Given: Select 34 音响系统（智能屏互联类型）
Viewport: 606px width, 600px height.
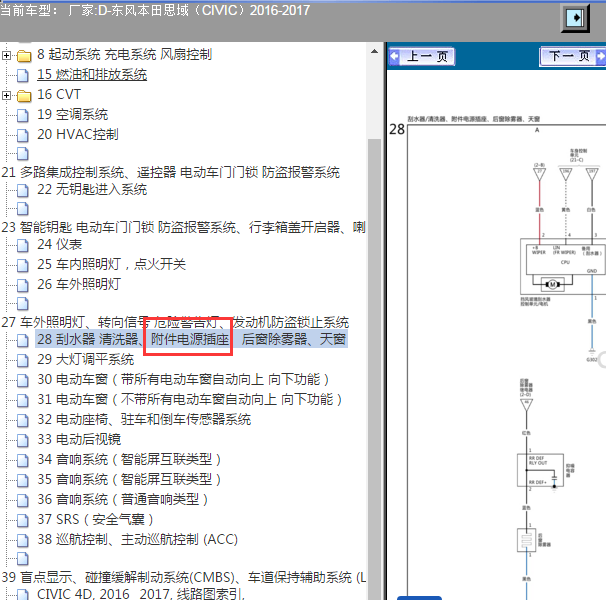Looking at the screenshot, I should [x=130, y=460].
